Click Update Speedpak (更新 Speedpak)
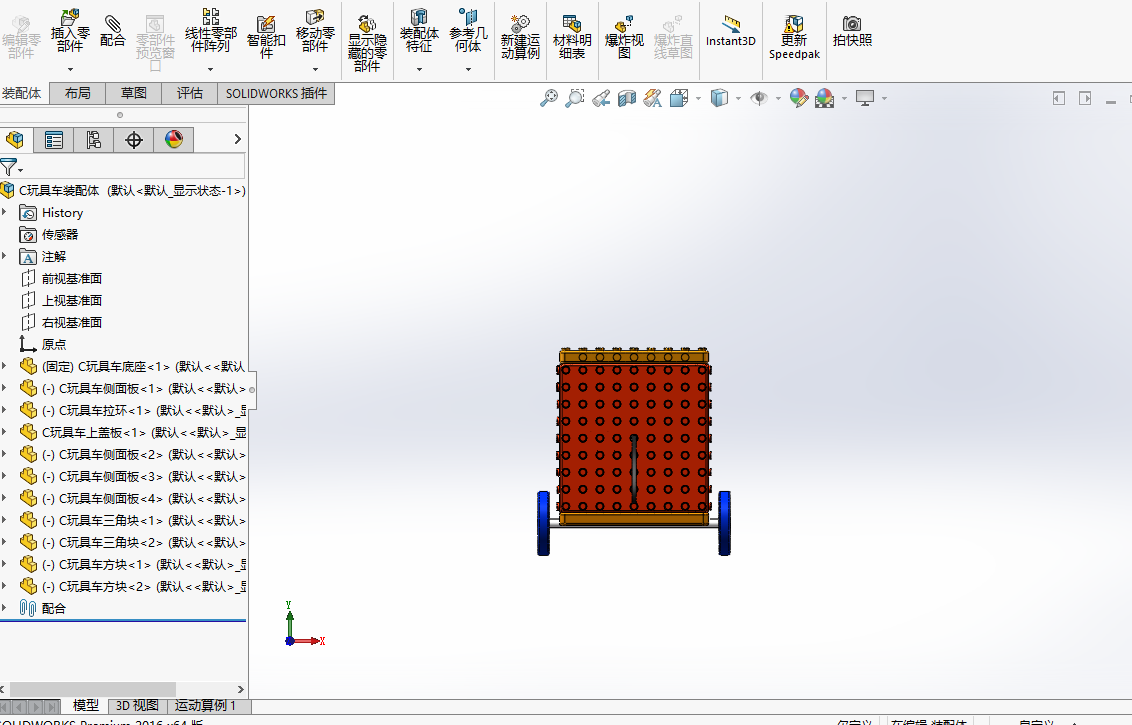 pos(794,38)
